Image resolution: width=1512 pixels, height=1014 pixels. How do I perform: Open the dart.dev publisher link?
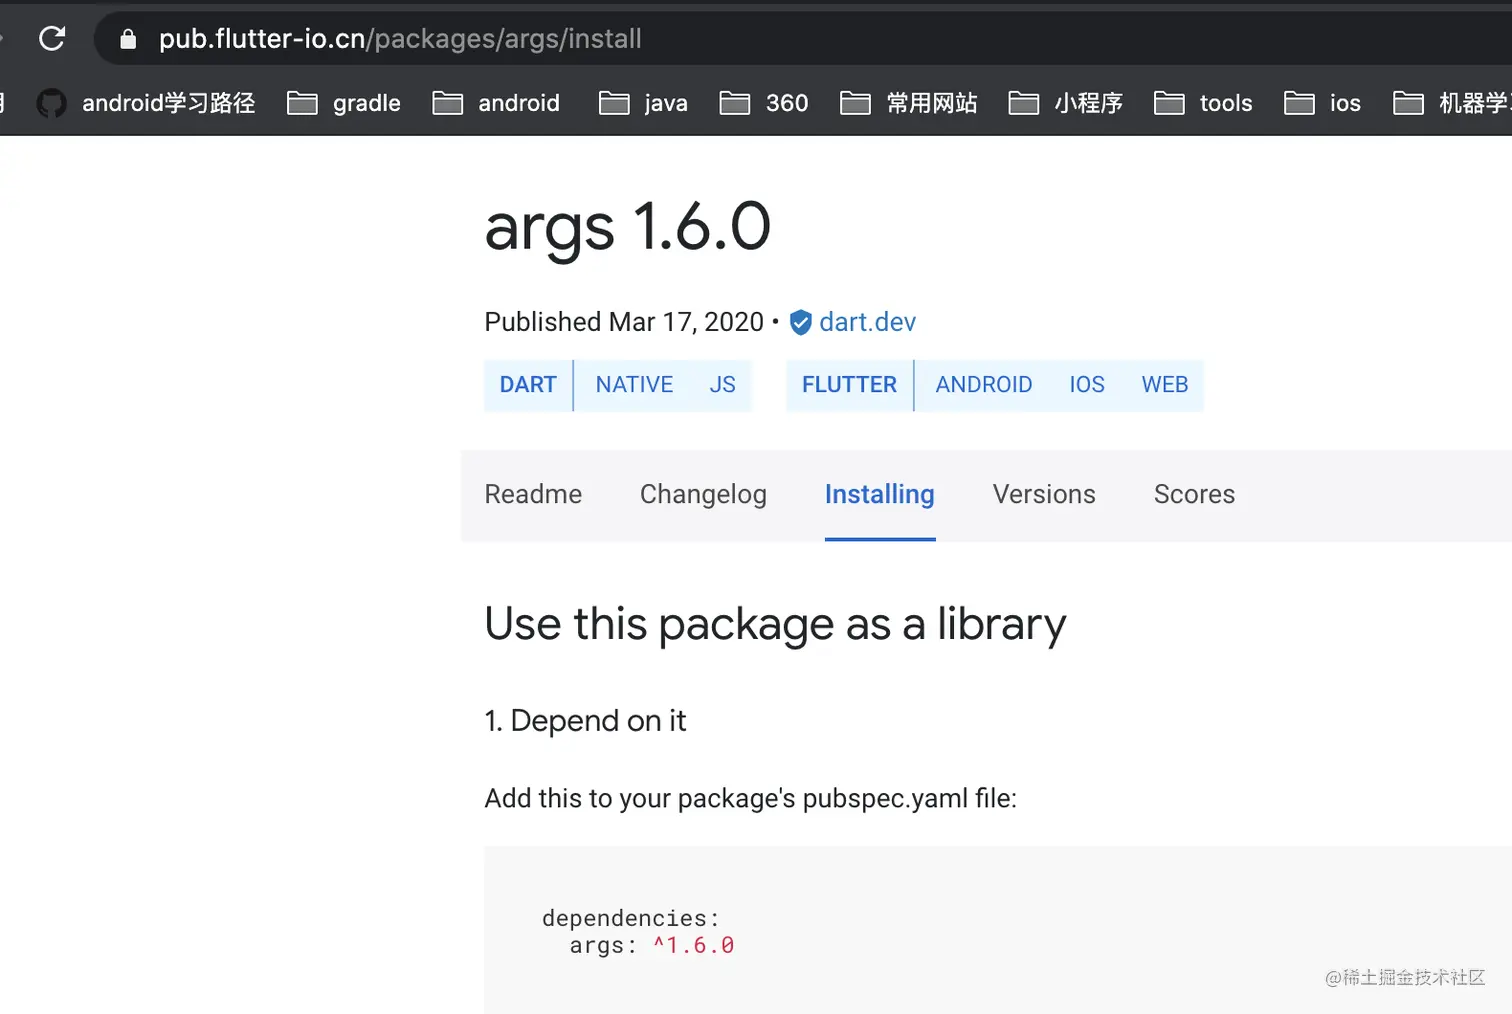point(867,322)
